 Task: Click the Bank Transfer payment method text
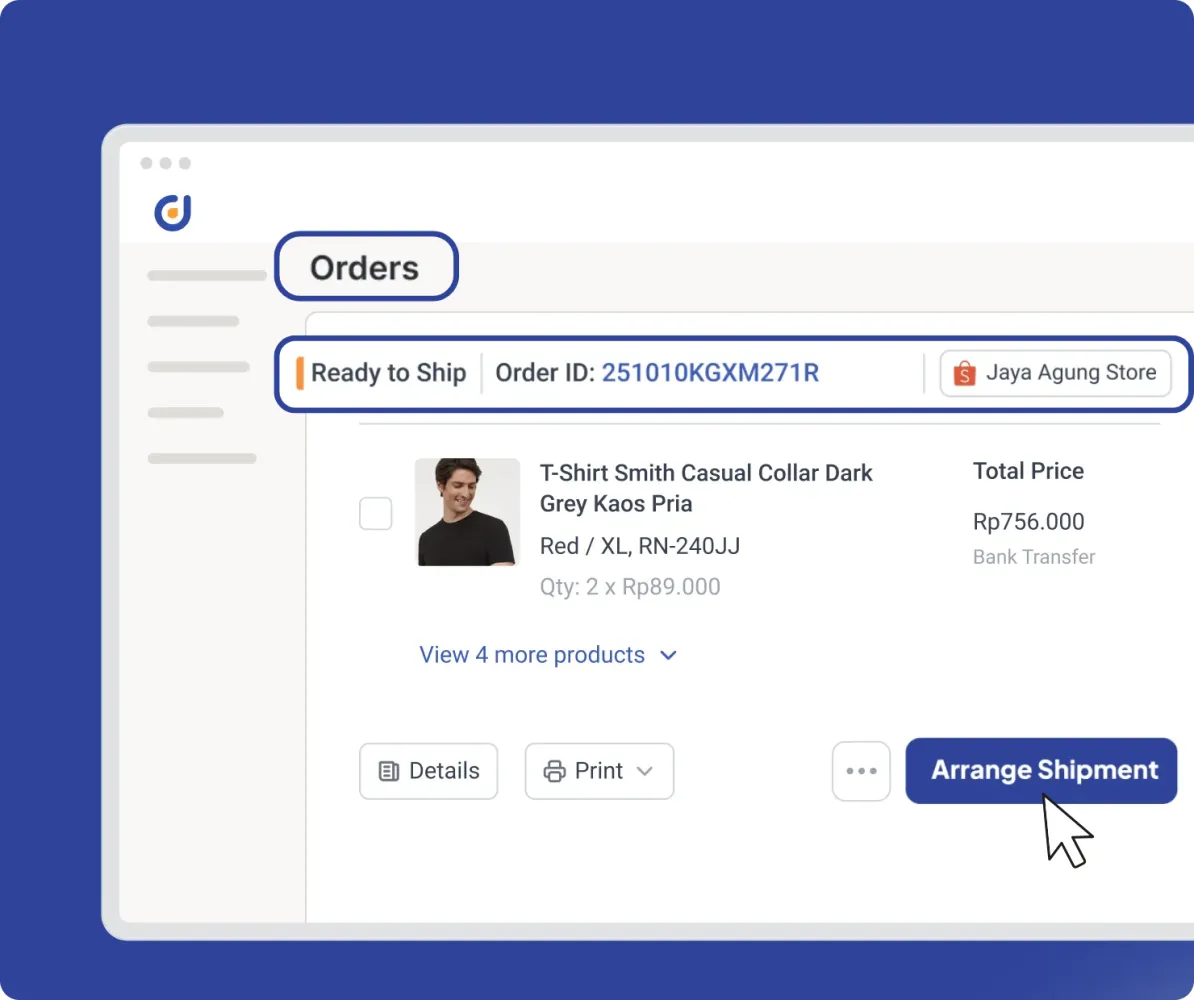1033,557
